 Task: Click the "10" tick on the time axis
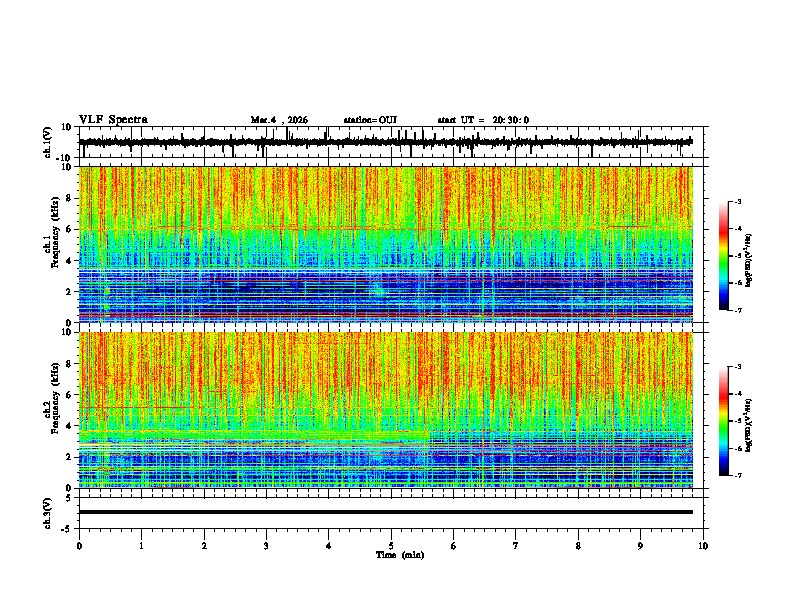(703, 546)
